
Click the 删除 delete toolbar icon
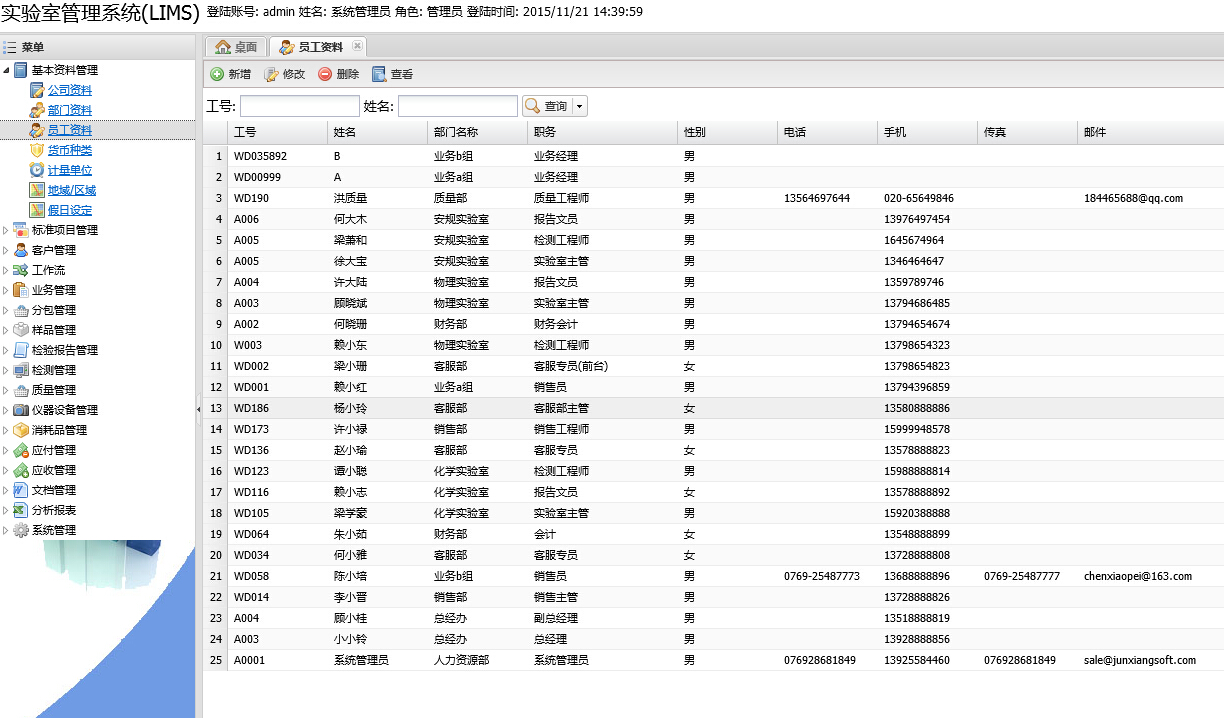pos(325,74)
